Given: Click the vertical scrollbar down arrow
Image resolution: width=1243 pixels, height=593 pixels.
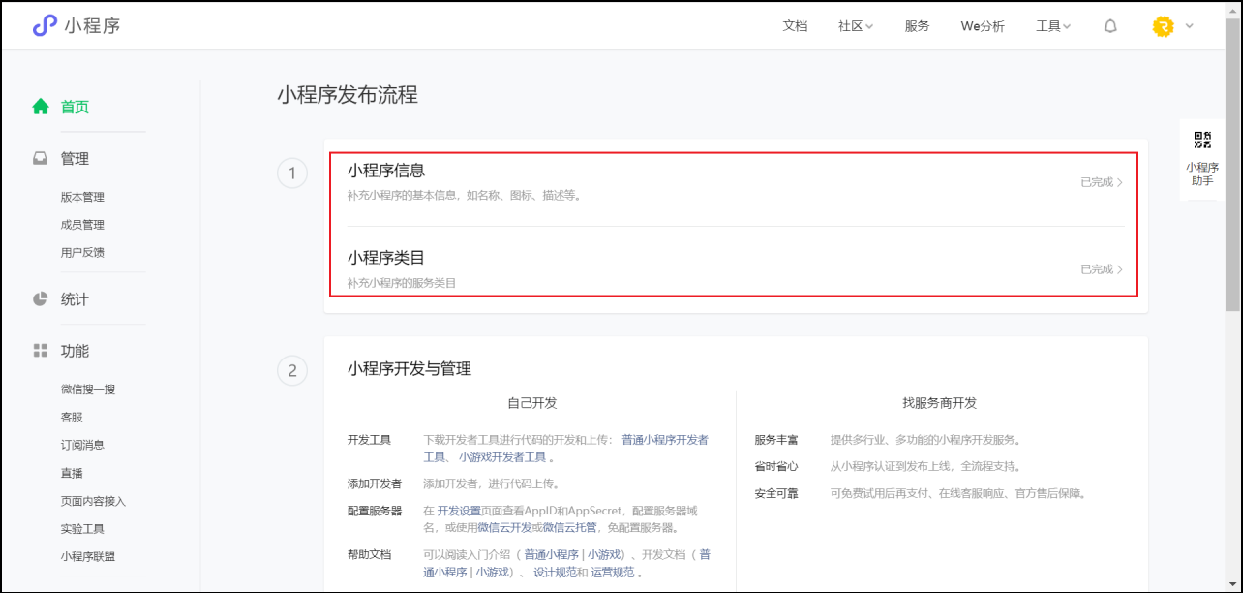Looking at the screenshot, I should coord(1233,584).
